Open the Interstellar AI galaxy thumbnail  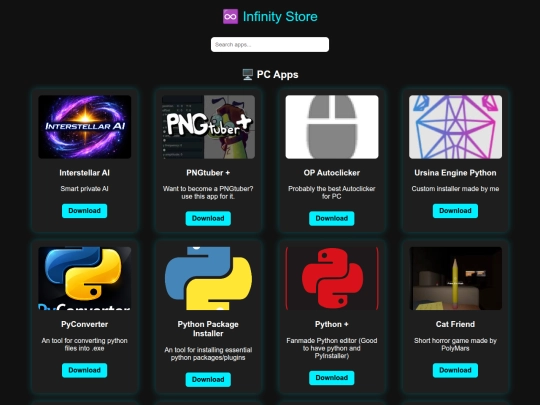(x=84, y=127)
